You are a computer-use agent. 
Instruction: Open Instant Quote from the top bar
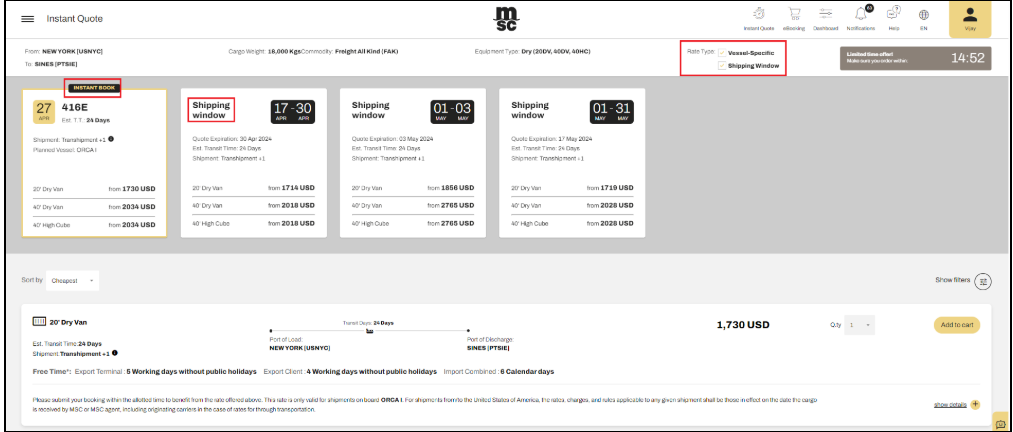(x=758, y=19)
